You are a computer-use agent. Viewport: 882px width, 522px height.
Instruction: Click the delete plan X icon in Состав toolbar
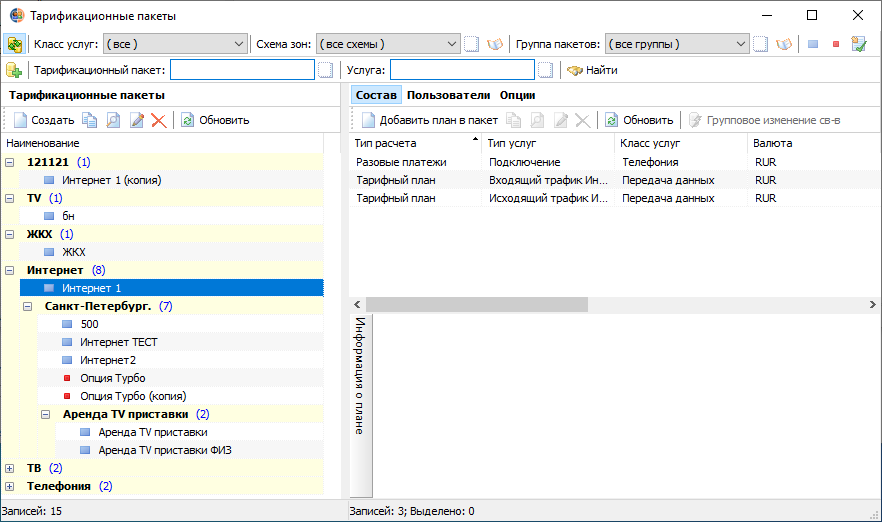[x=583, y=120]
